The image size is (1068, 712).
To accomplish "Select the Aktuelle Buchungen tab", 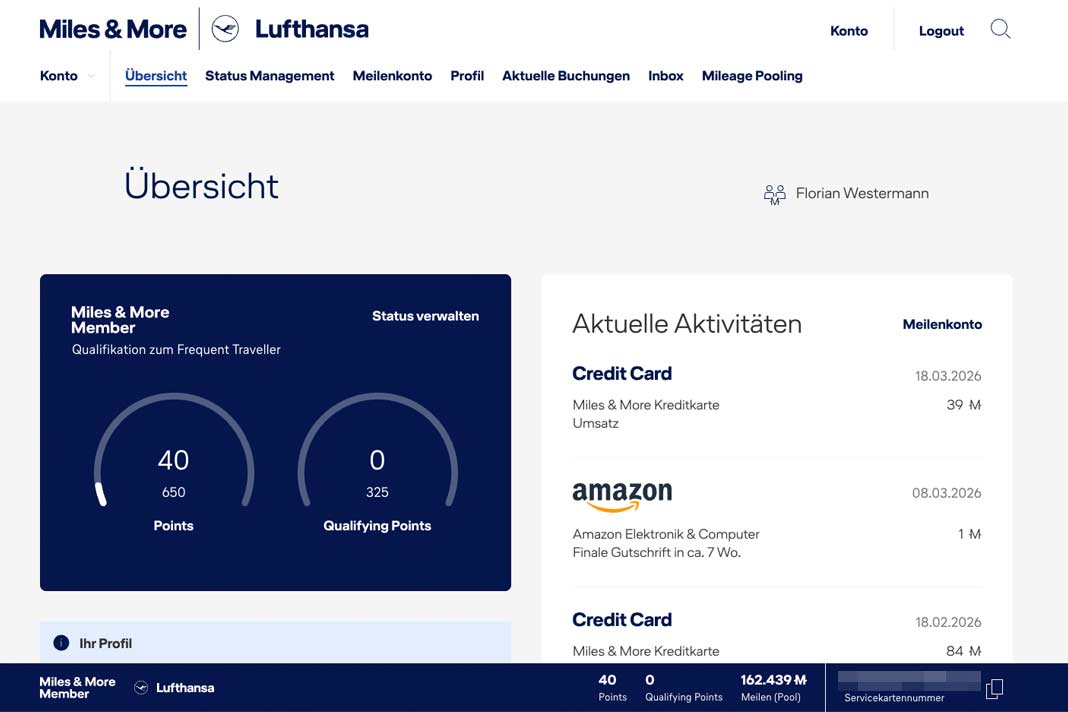I will 566,76.
